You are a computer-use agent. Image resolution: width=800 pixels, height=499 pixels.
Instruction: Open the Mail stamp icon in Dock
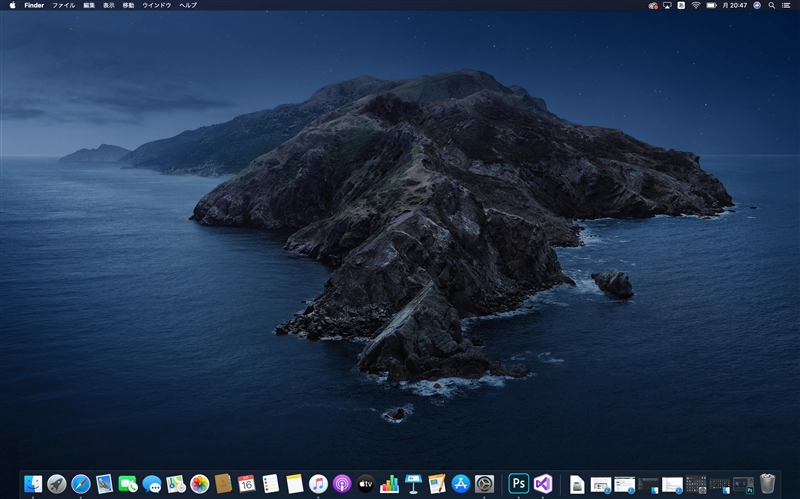pyautogui.click(x=104, y=484)
